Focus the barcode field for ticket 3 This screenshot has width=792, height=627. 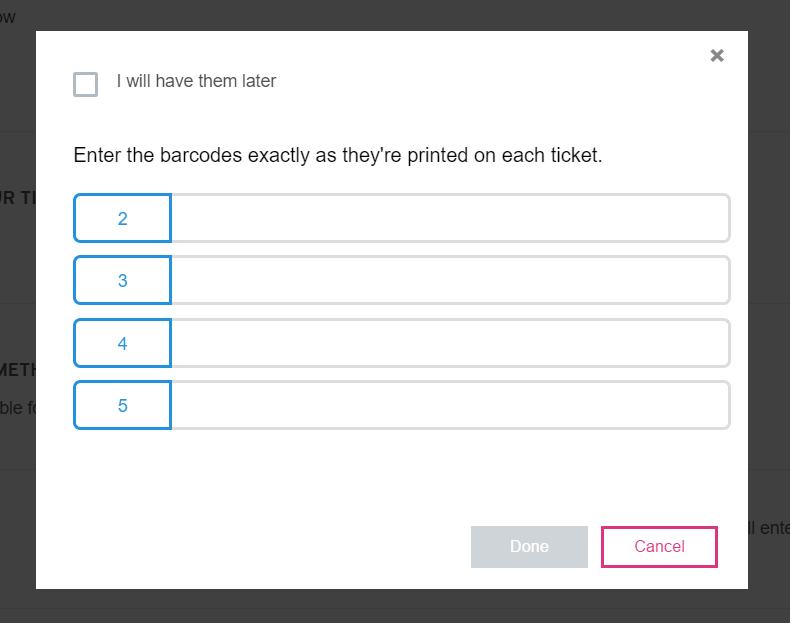click(450, 281)
